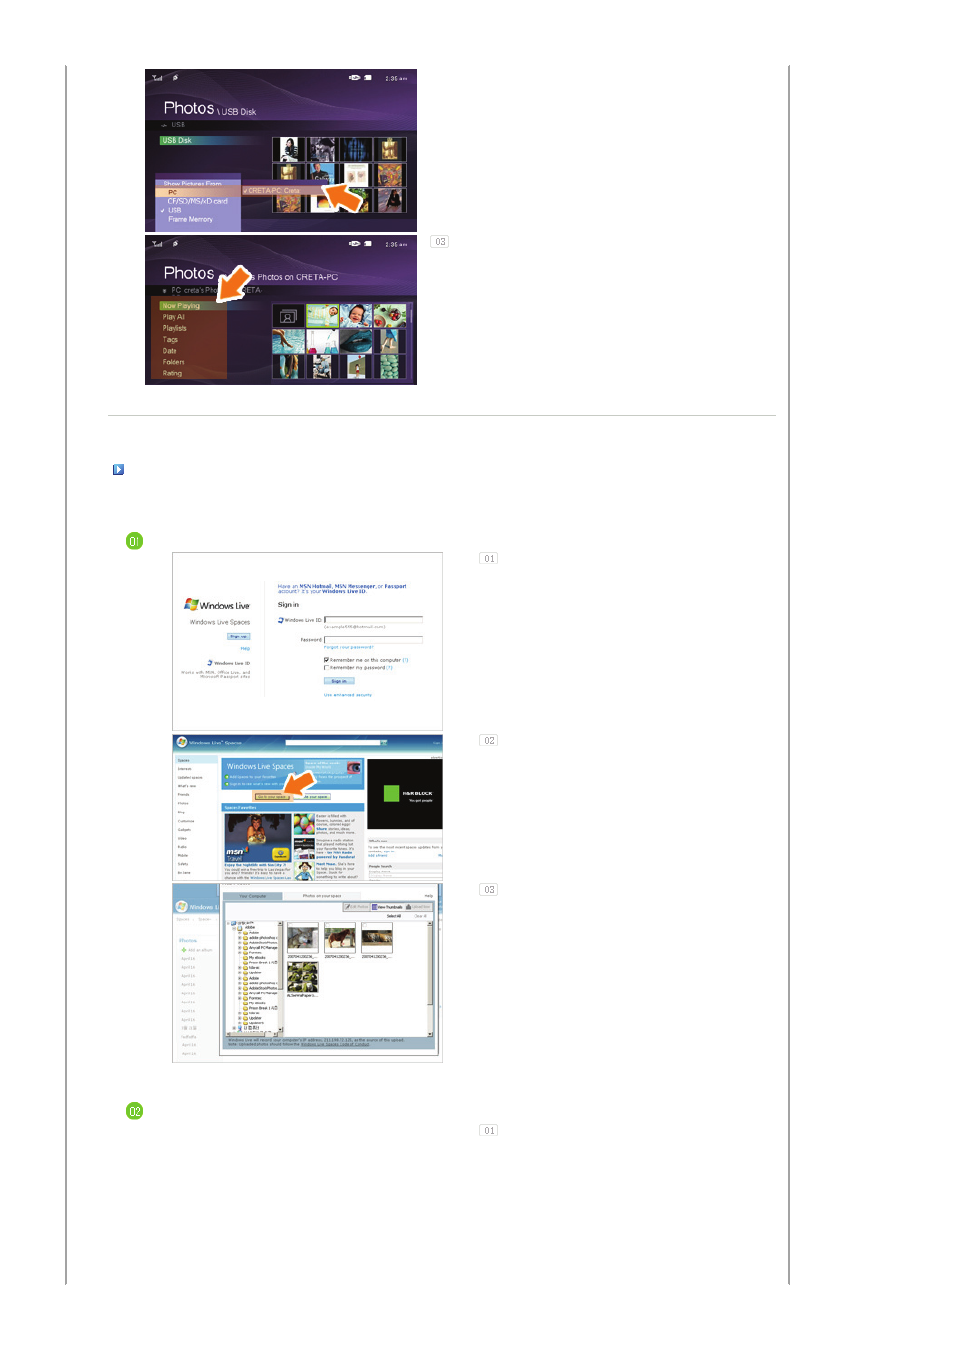Open the Easter eggs article thumbnail
This screenshot has height=1350, width=954.
point(304,825)
